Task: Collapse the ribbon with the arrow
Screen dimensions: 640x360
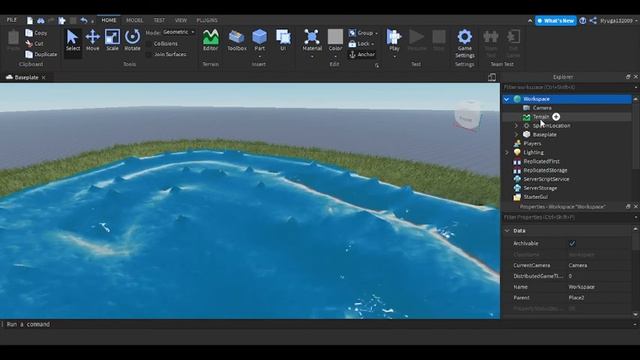Action: 530,20
